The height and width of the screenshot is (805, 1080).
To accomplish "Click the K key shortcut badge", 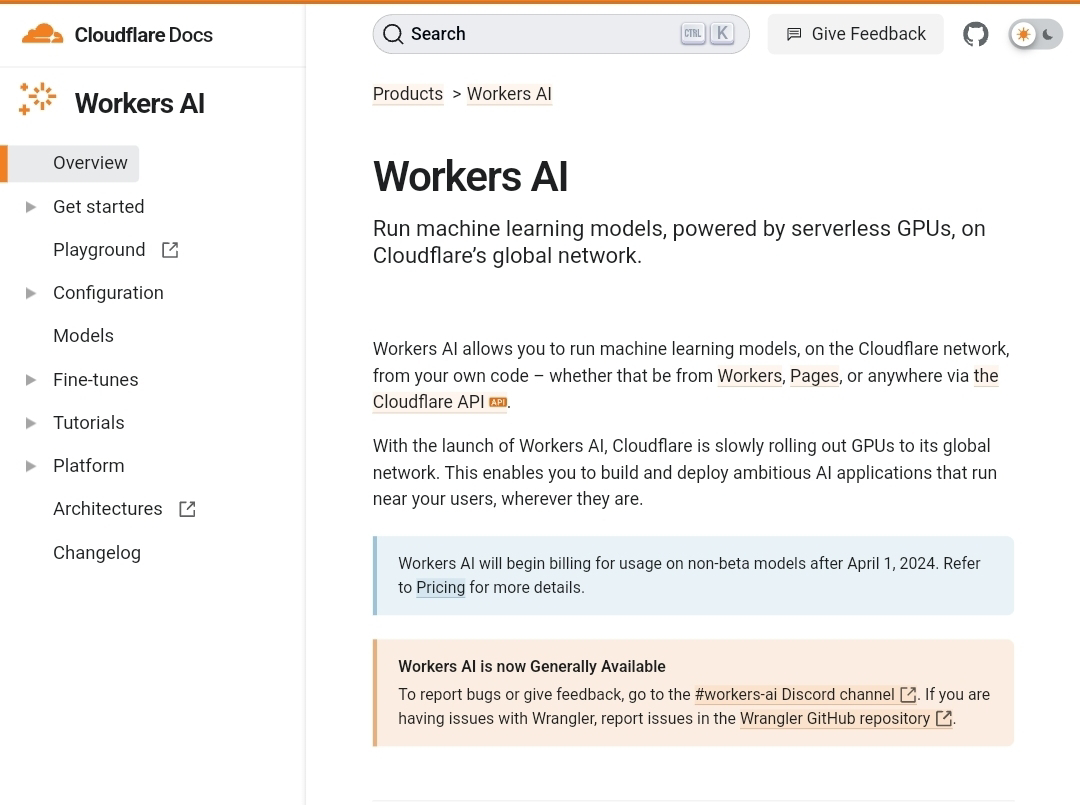I will click(722, 33).
